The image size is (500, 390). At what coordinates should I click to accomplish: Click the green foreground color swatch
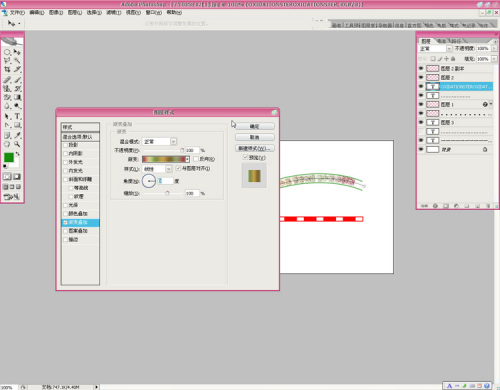(9, 157)
